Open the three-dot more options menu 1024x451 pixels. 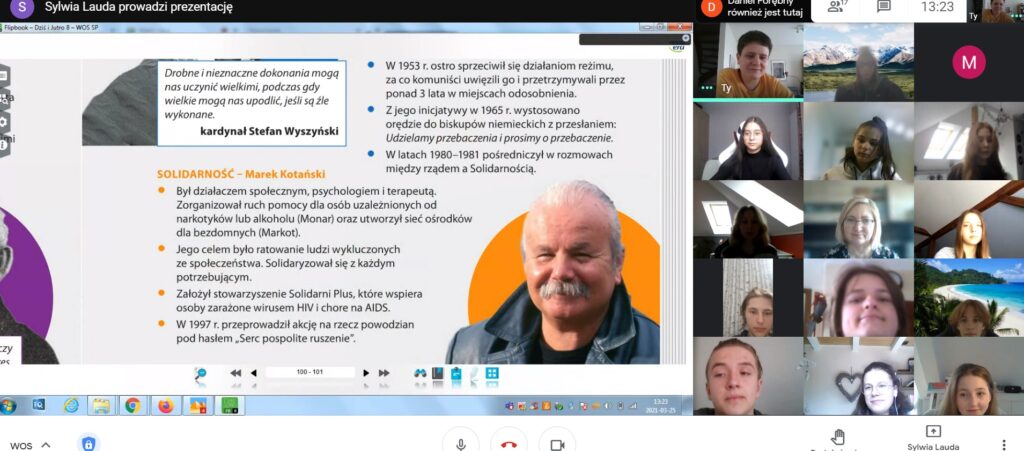coord(1004,444)
